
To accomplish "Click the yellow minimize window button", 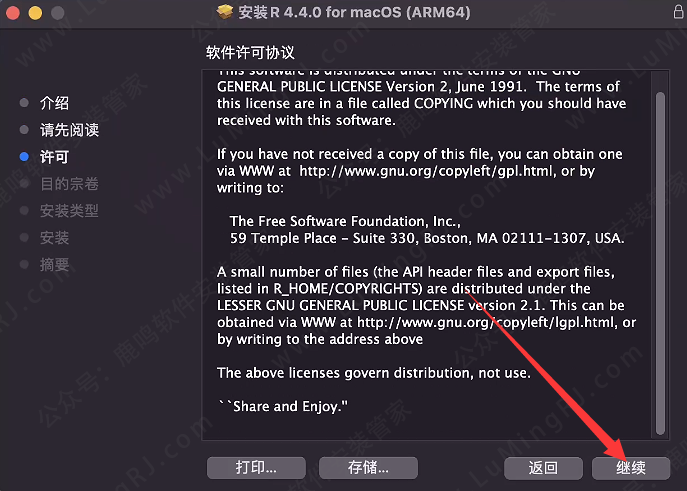I will click(x=35, y=13).
